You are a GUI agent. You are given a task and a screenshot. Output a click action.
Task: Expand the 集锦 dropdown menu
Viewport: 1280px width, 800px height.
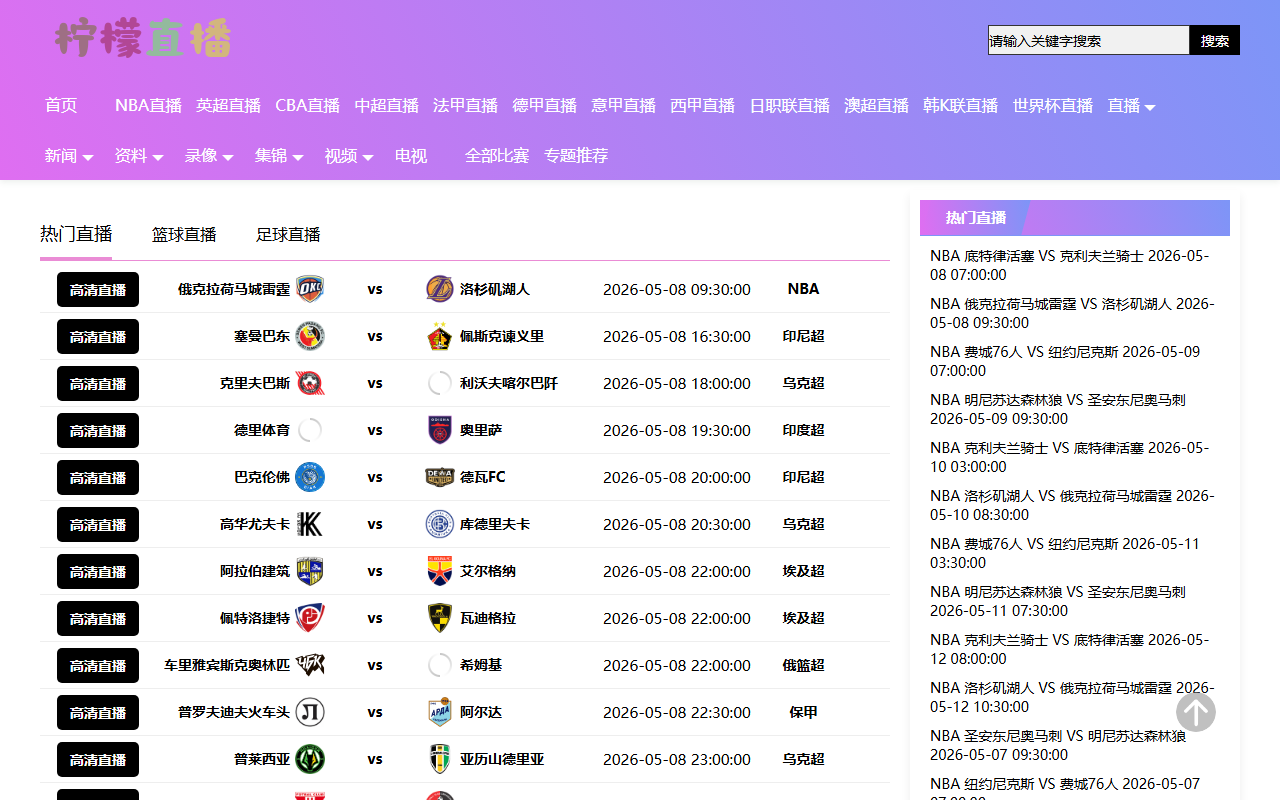tap(279, 156)
